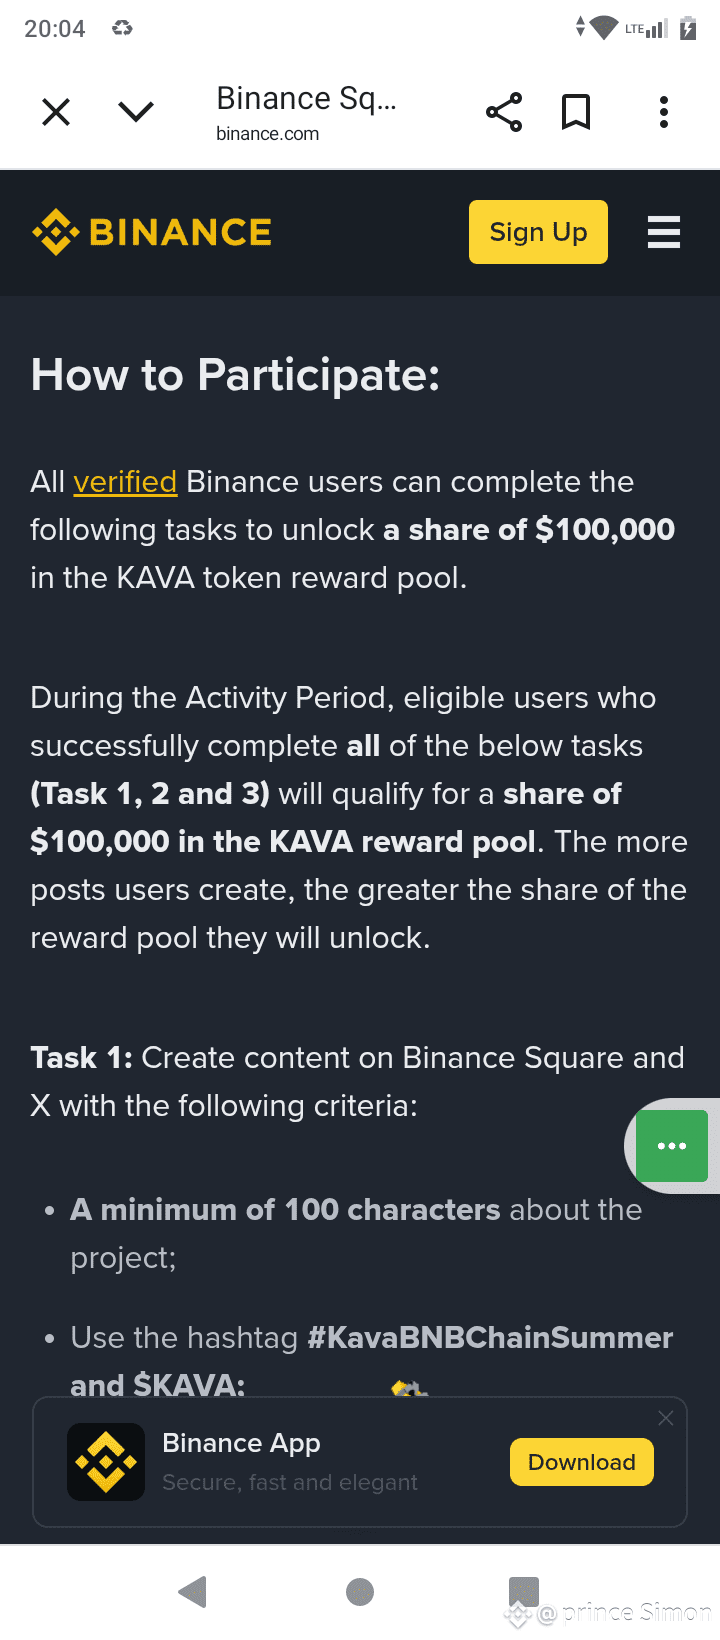Click the Binance logo in header
This screenshot has height=1640, width=720.
152,232
